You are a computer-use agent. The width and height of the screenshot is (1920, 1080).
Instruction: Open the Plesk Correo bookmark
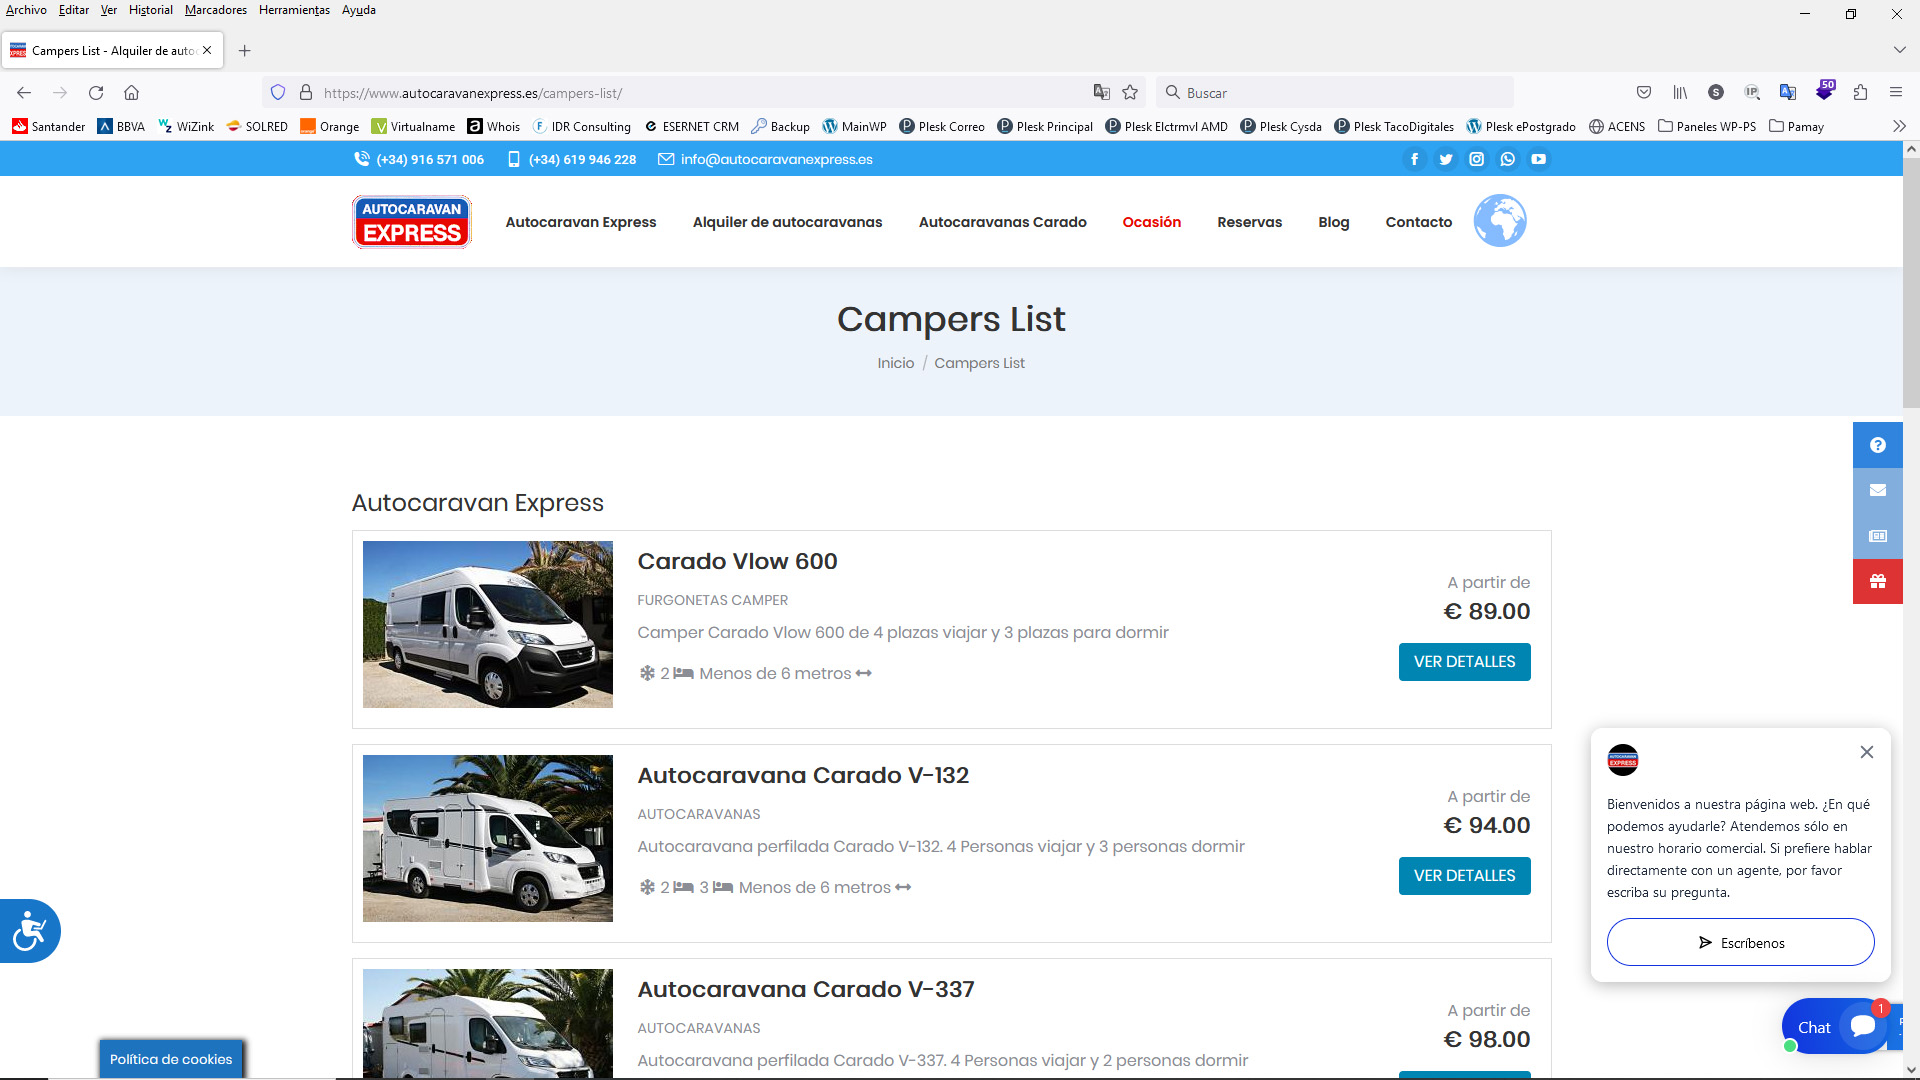pyautogui.click(x=941, y=126)
